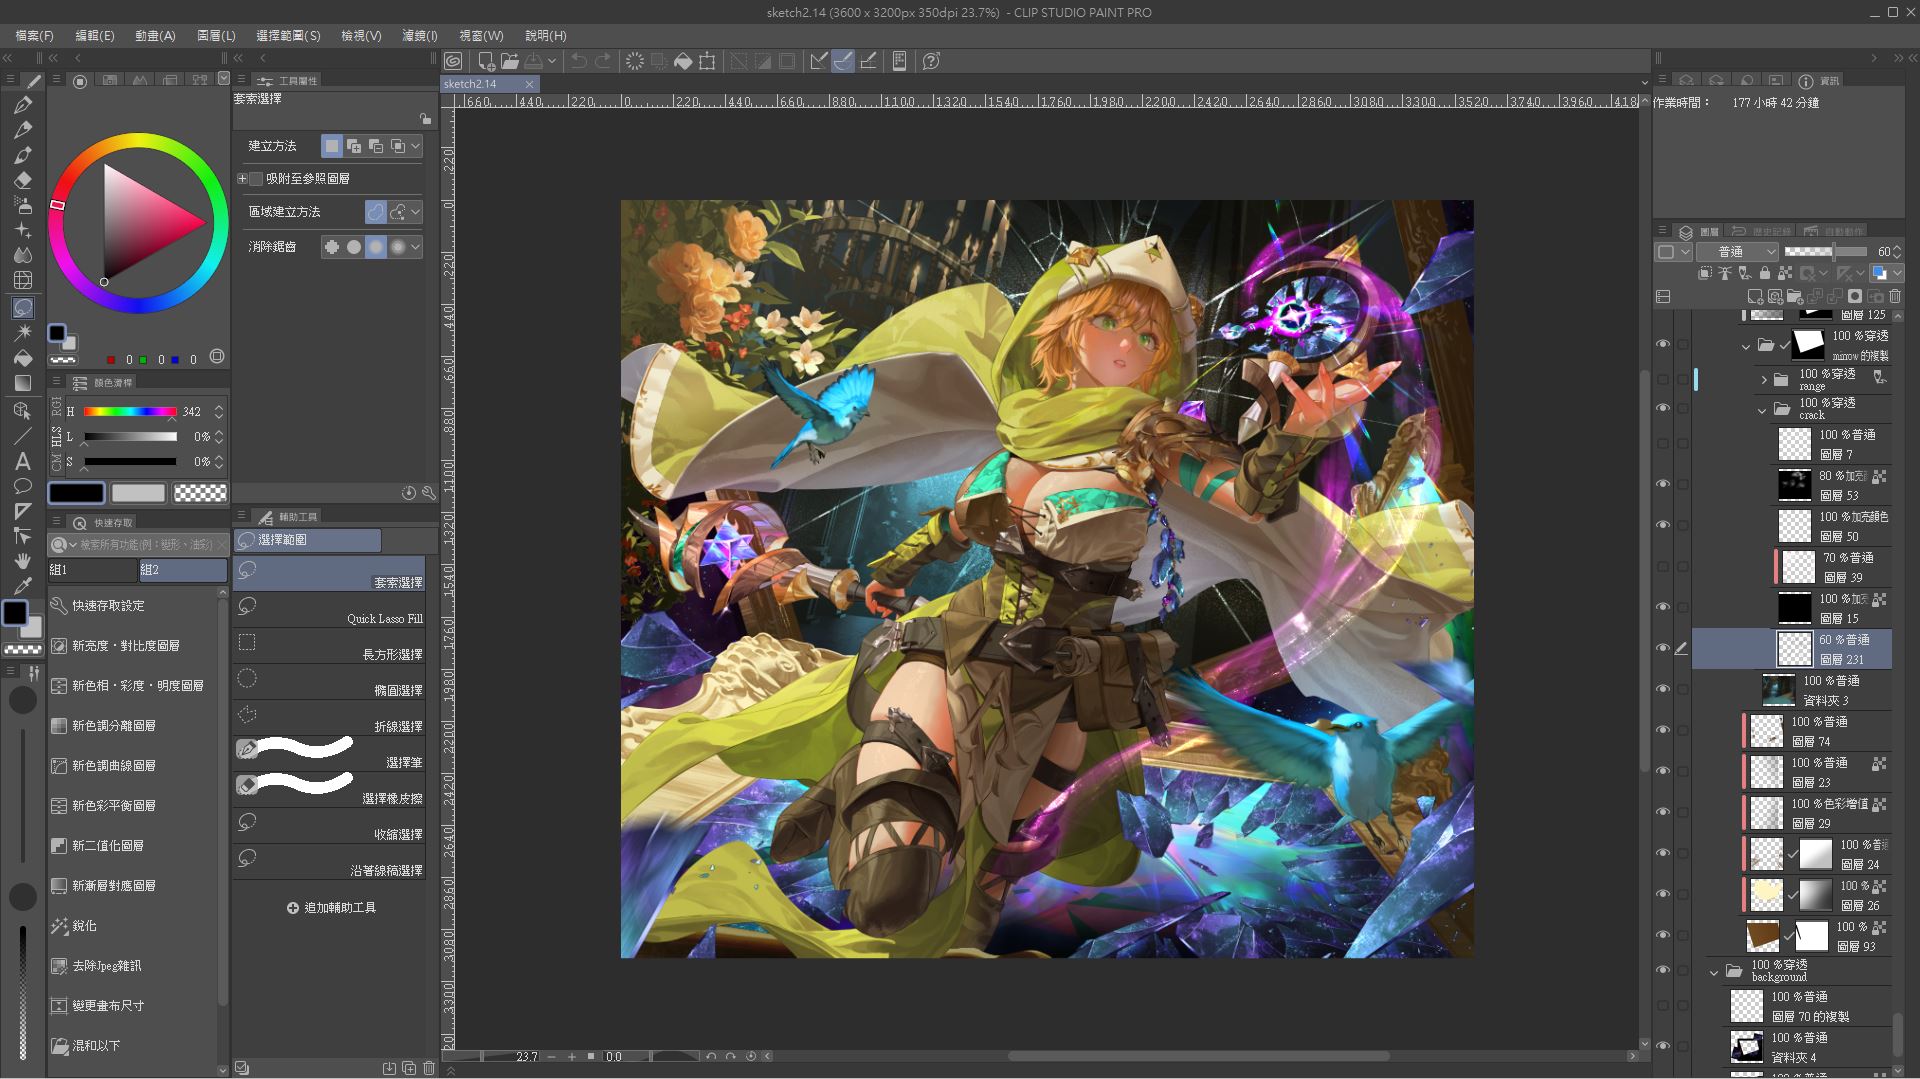This screenshot has height=1079, width=1920.
Task: Open the 建立方法 selection mode dropdown arrow
Action: pyautogui.click(x=416, y=146)
